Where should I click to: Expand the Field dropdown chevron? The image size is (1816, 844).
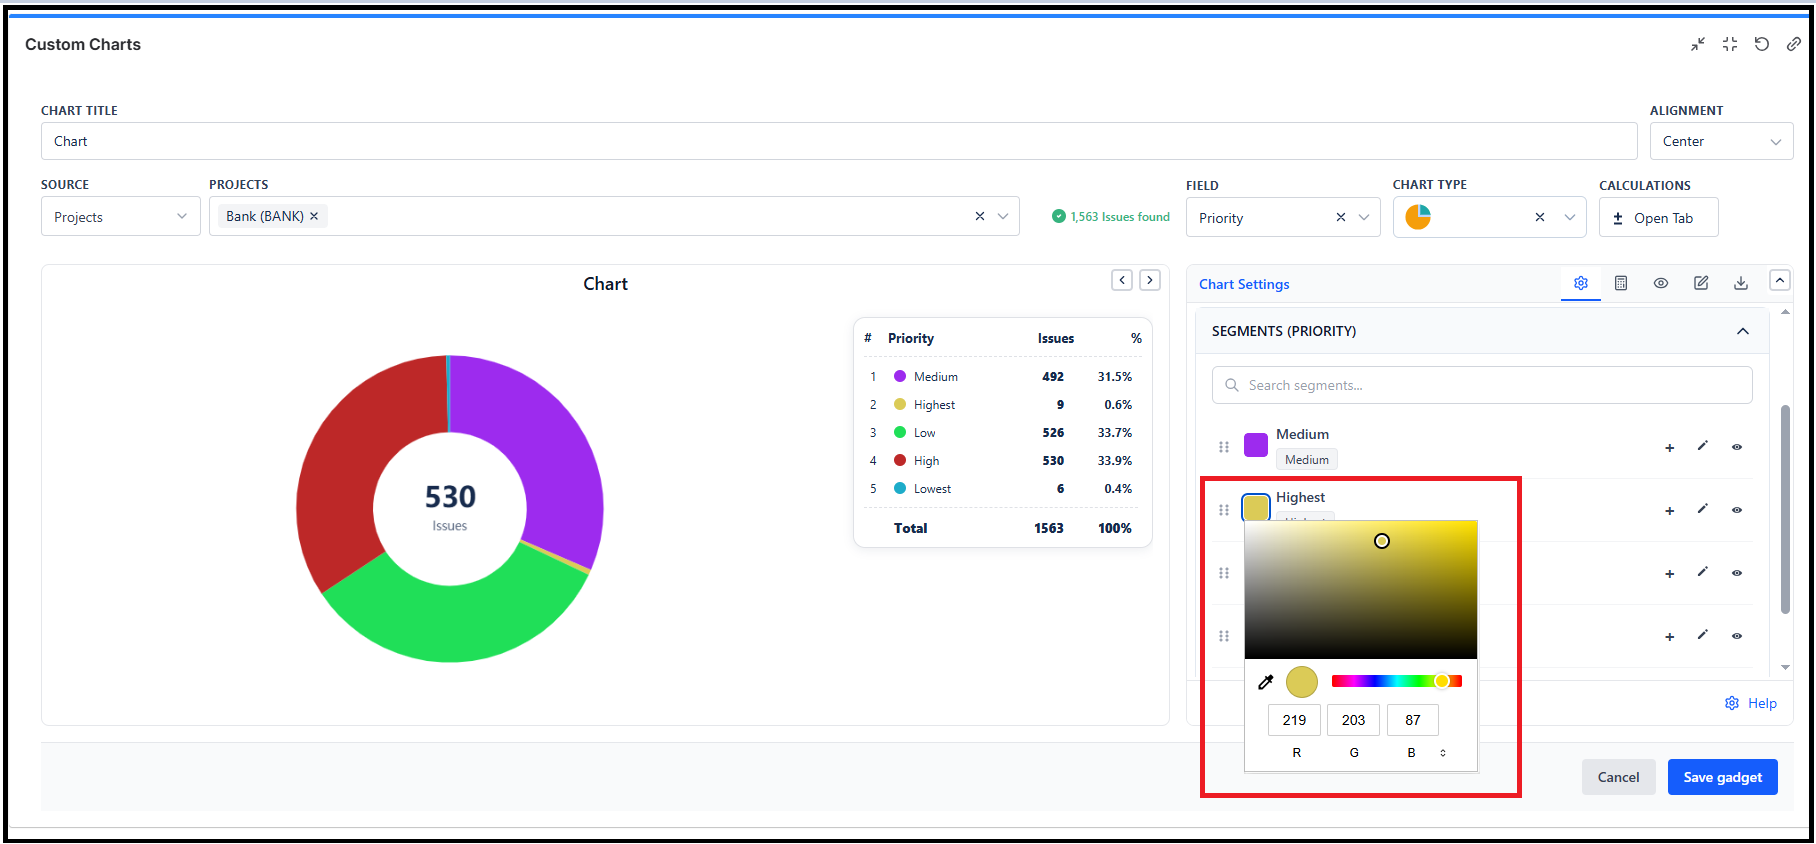pyautogui.click(x=1364, y=217)
